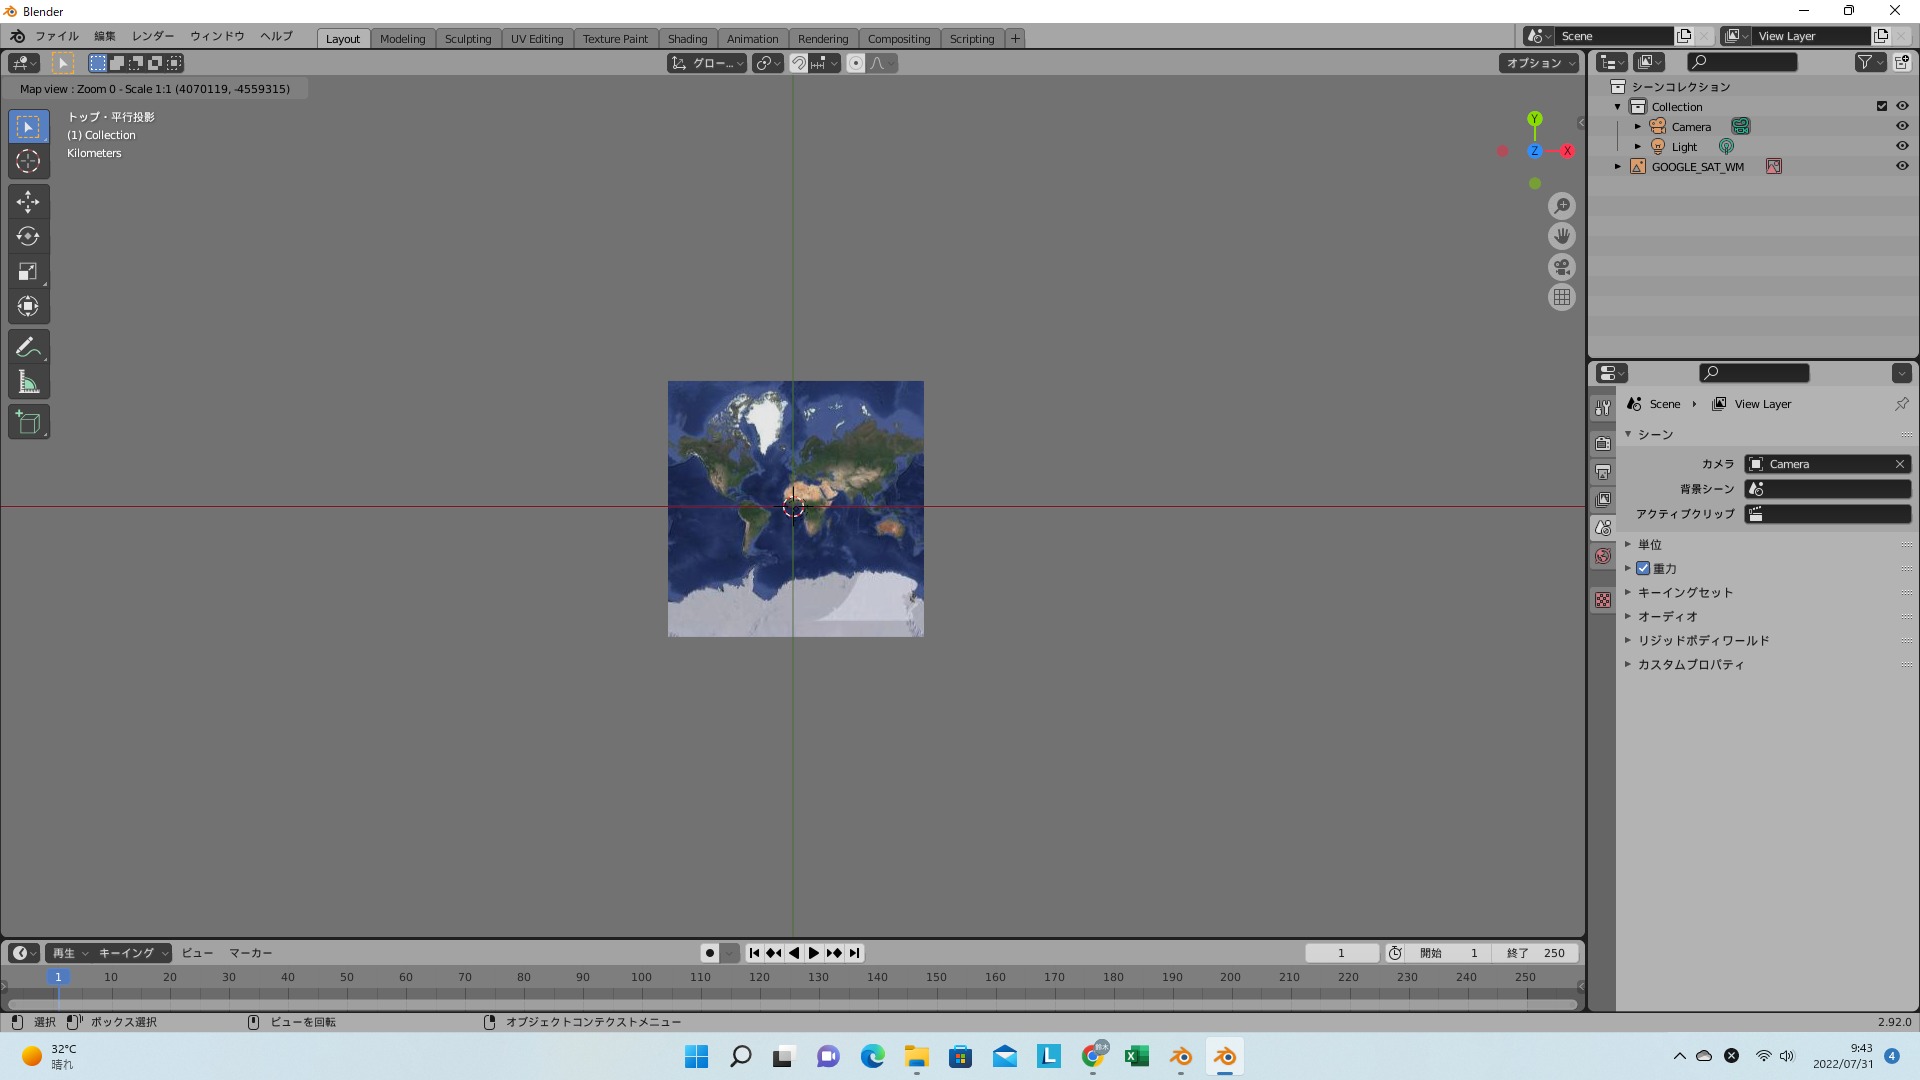The height and width of the screenshot is (1080, 1920).
Task: Select the Scale tool
Action: coord(28,272)
